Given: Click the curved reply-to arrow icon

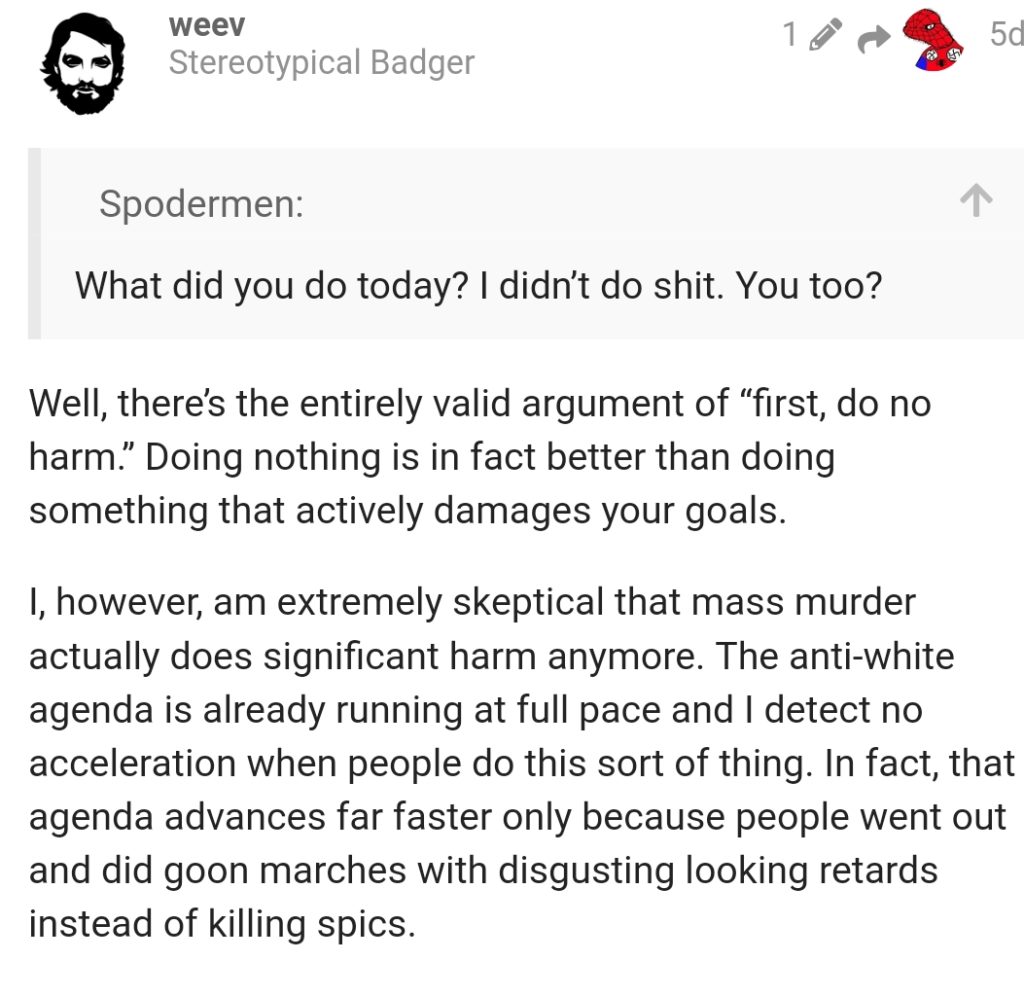Looking at the screenshot, I should pos(876,39).
